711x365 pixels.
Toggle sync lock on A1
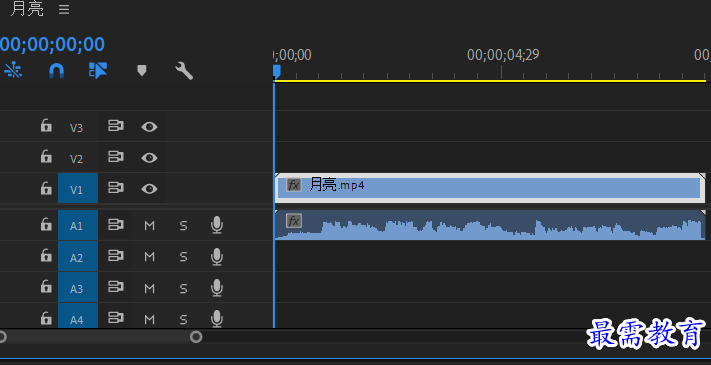click(116, 224)
